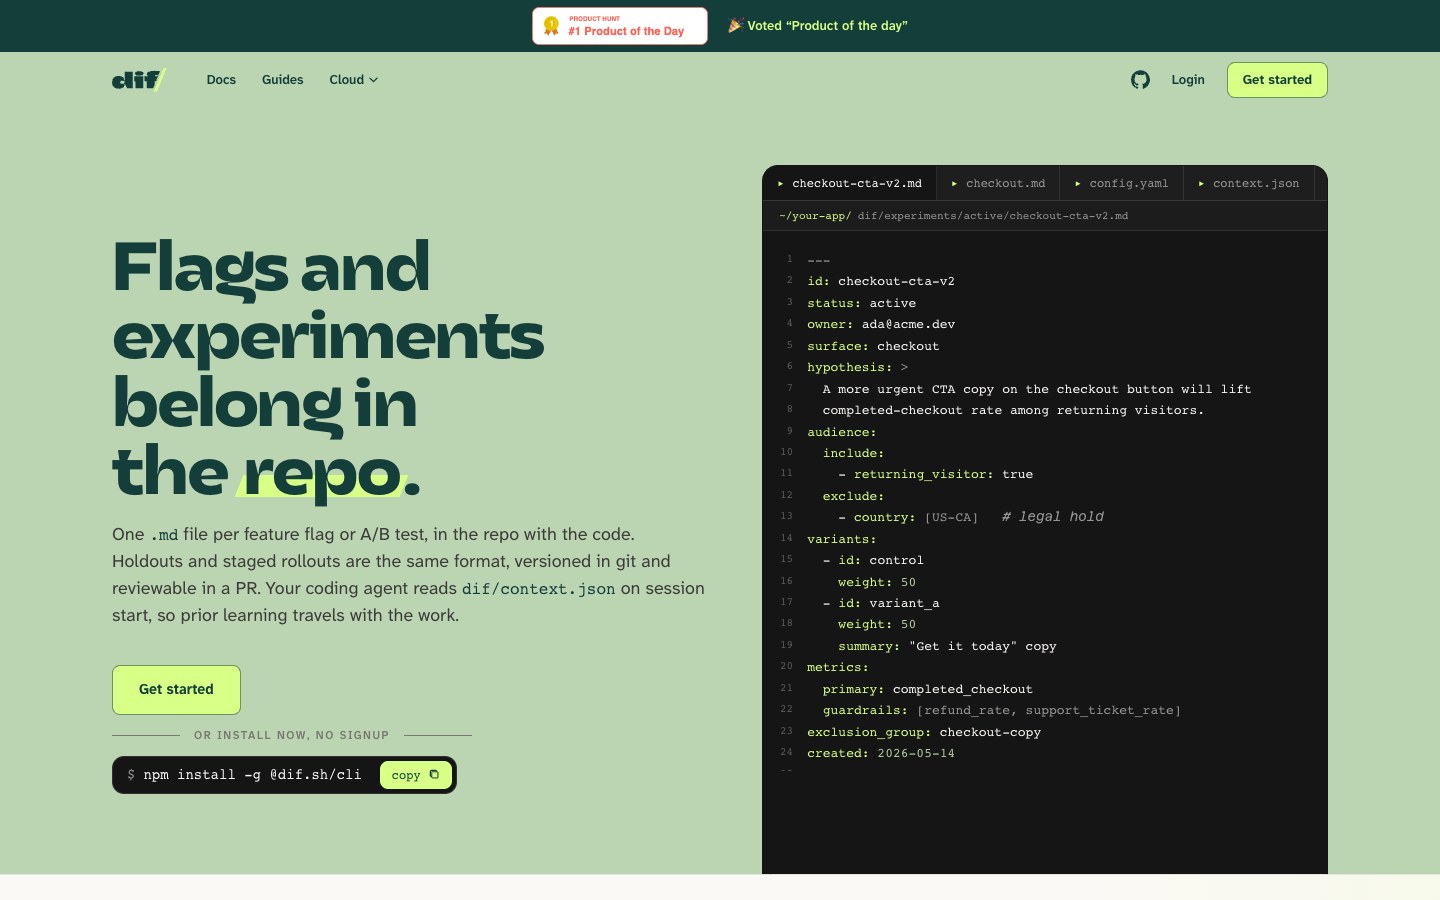Click the "surface: checkout" code line

tap(873, 346)
